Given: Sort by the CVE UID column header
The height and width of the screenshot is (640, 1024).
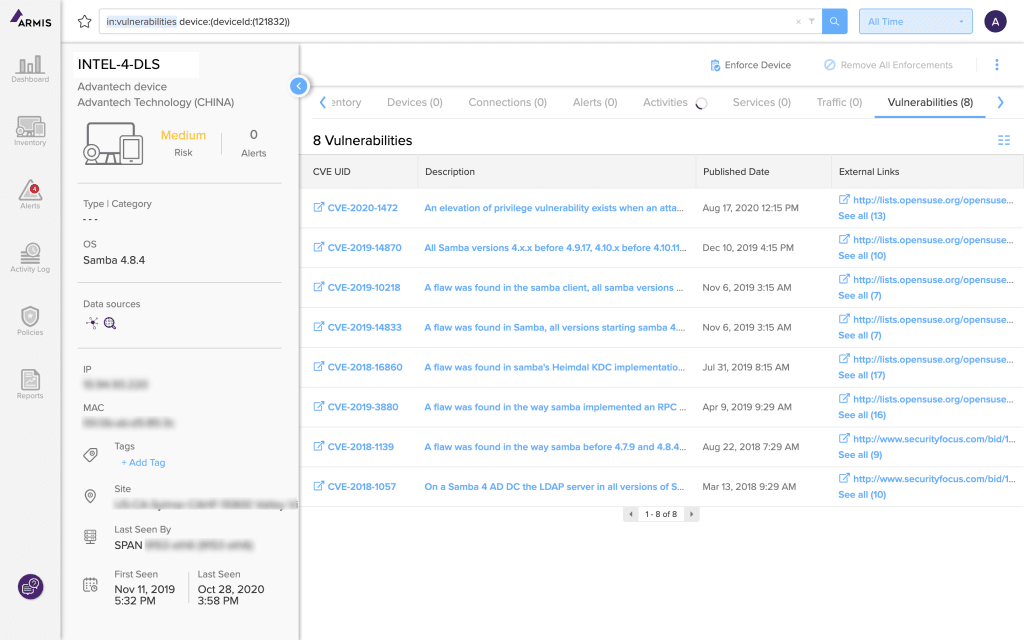Looking at the screenshot, I should point(332,172).
